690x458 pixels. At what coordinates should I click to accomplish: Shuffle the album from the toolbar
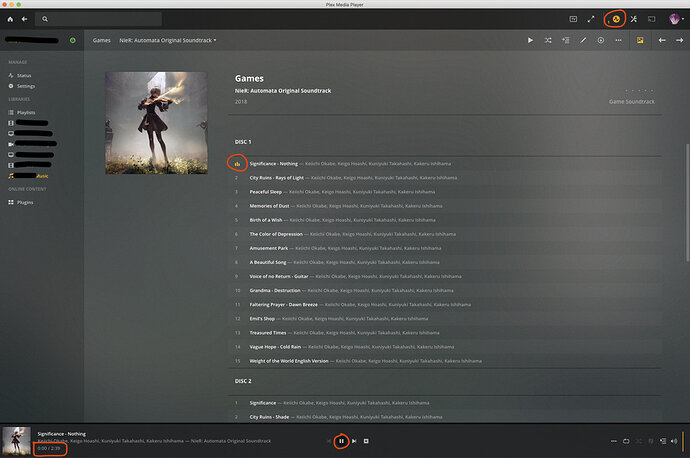[x=548, y=40]
